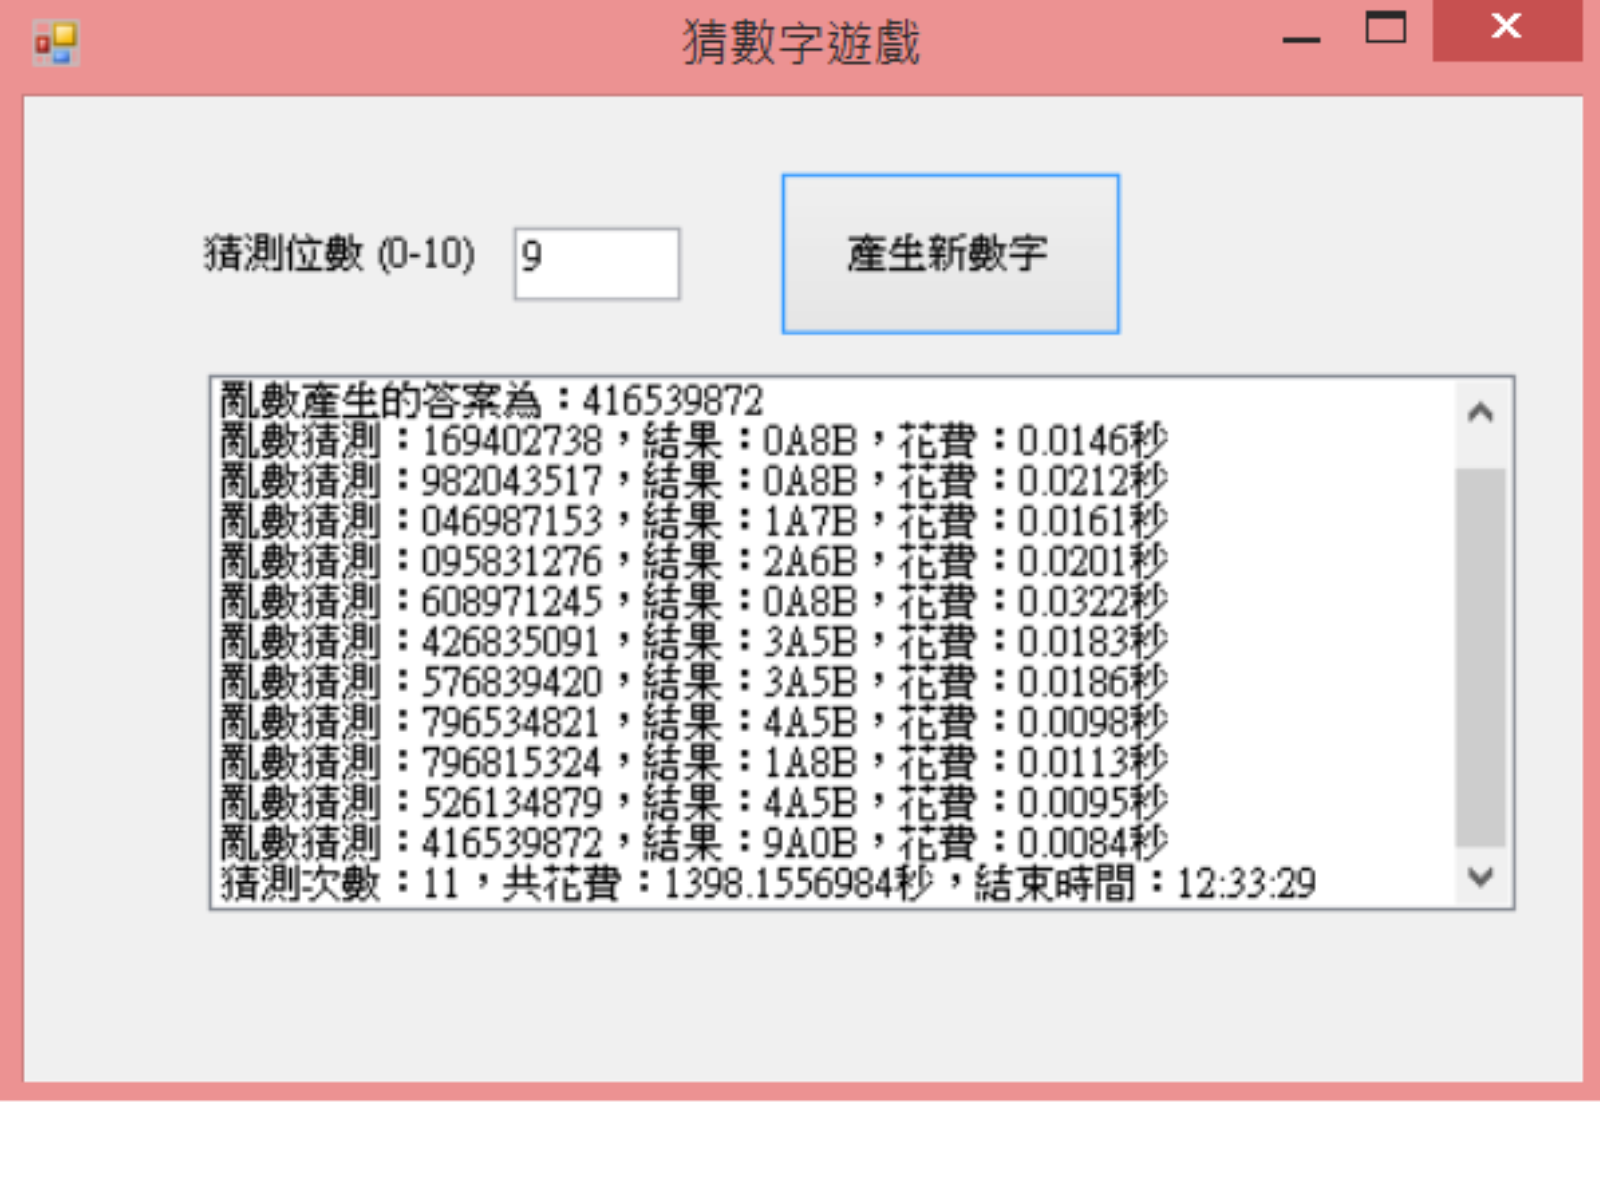
Task: Select the guess line 608971245
Action: coord(694,601)
